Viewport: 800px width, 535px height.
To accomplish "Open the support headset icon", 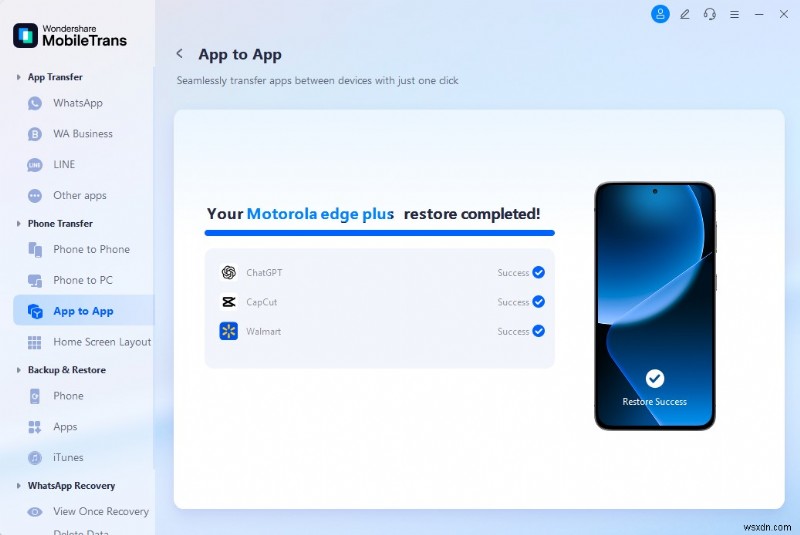I will pyautogui.click(x=710, y=14).
